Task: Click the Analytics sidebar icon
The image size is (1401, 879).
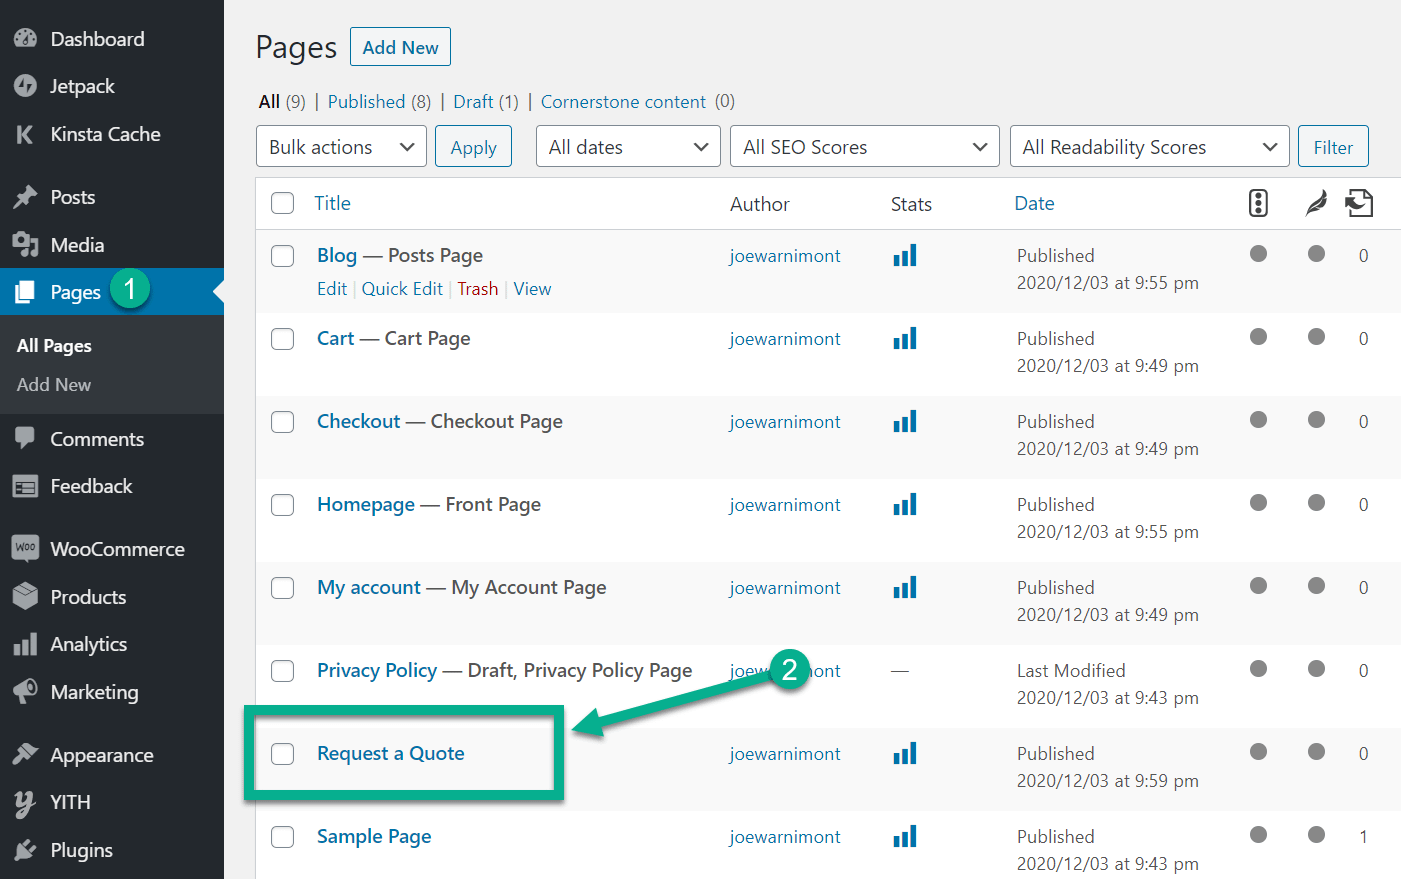Action: (25, 644)
